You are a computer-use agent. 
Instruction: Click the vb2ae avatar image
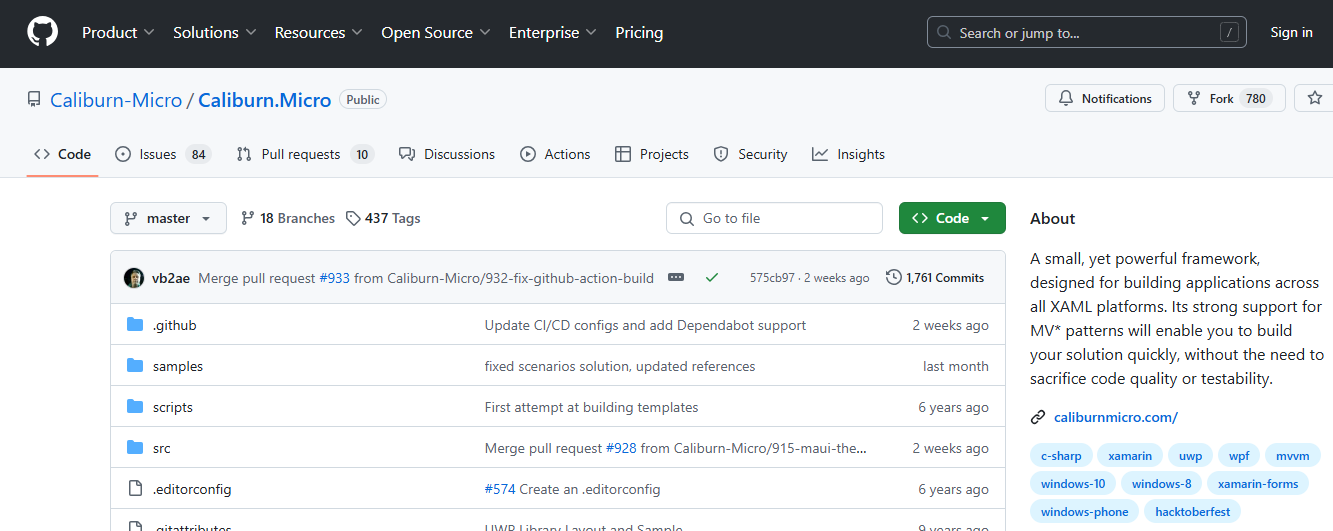click(x=134, y=278)
